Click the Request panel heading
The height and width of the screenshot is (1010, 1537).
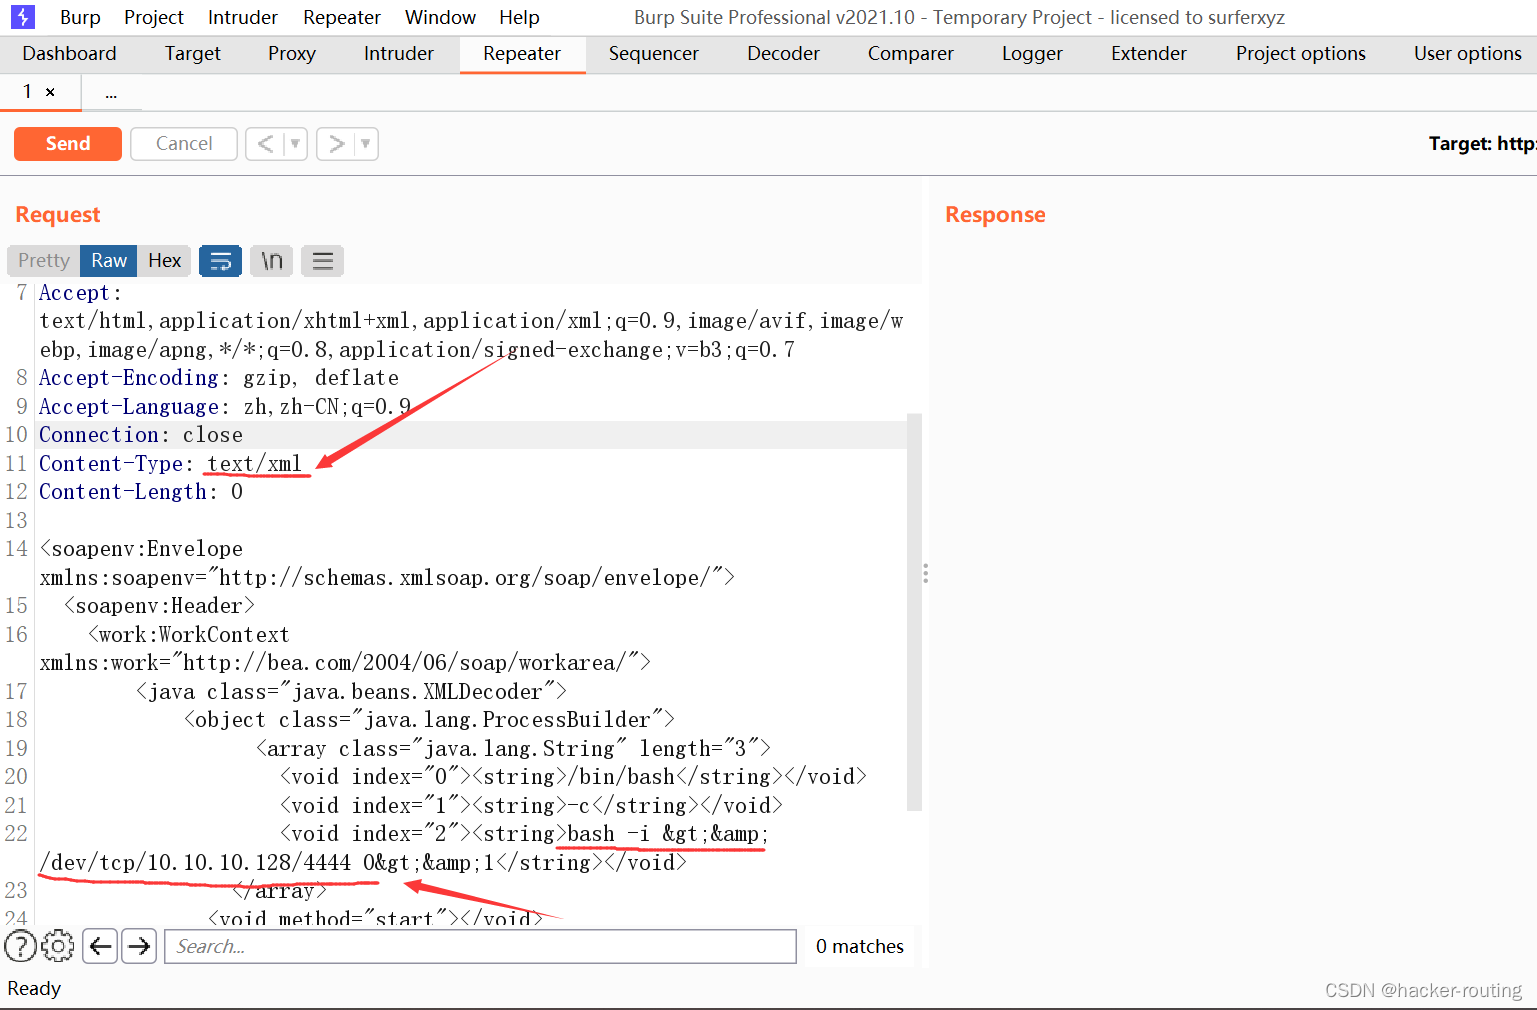click(x=58, y=214)
